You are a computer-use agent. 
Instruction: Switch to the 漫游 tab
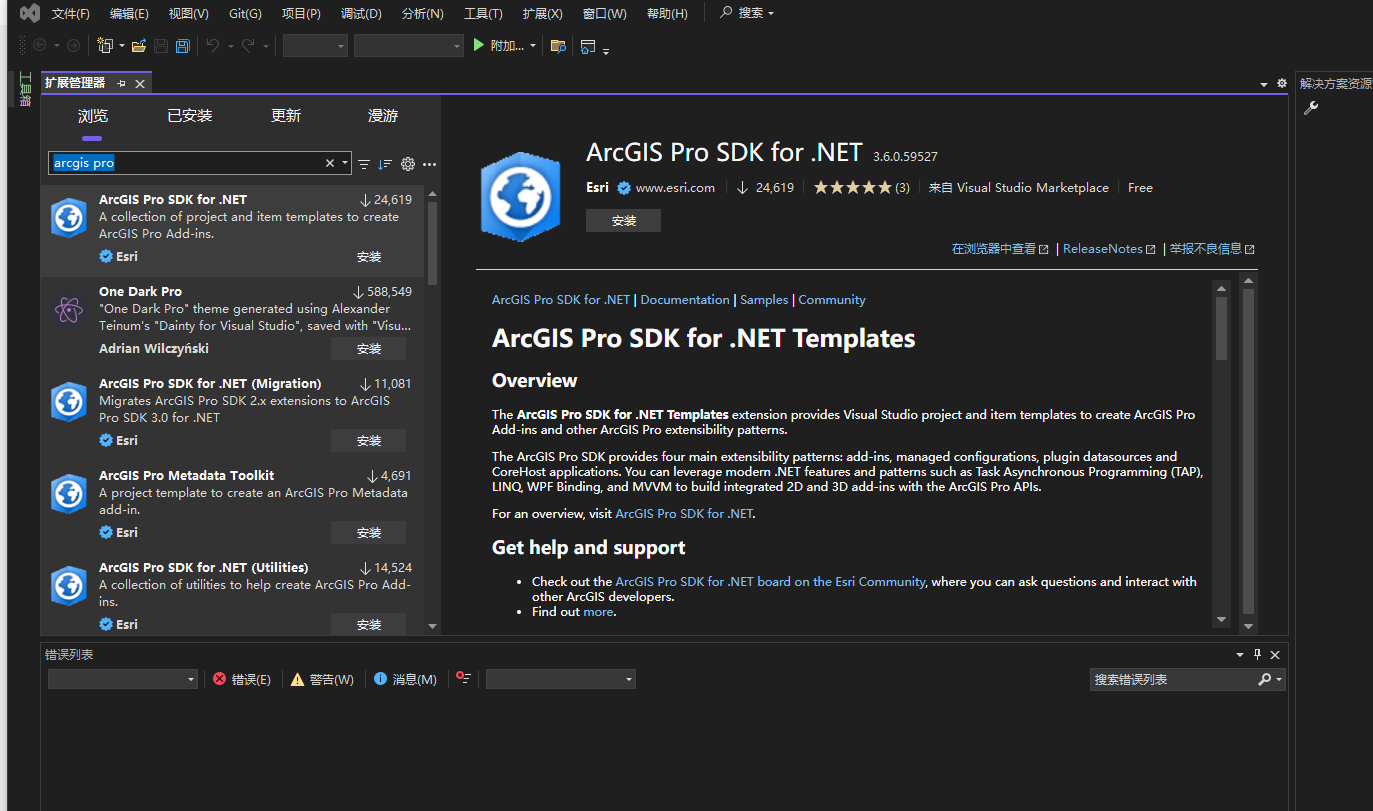383,116
